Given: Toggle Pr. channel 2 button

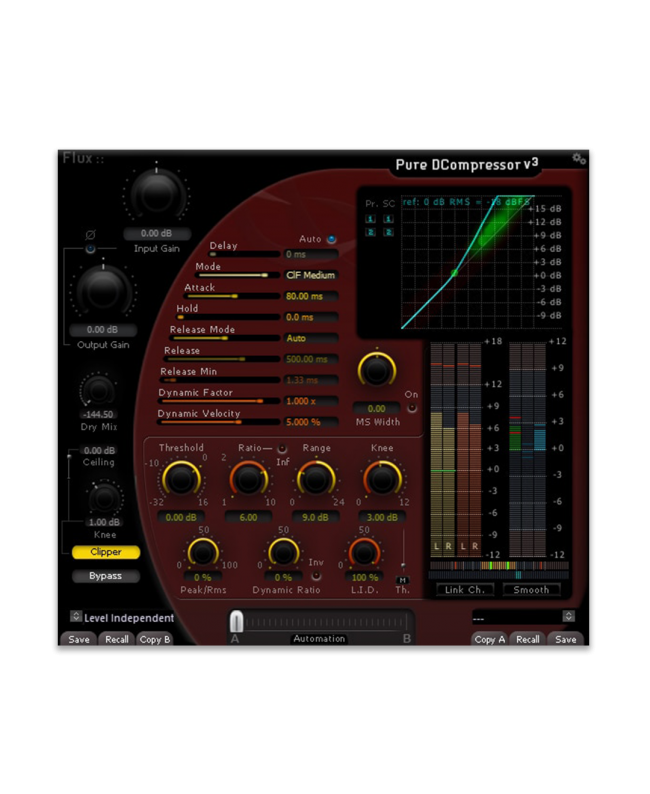Looking at the screenshot, I should (371, 232).
